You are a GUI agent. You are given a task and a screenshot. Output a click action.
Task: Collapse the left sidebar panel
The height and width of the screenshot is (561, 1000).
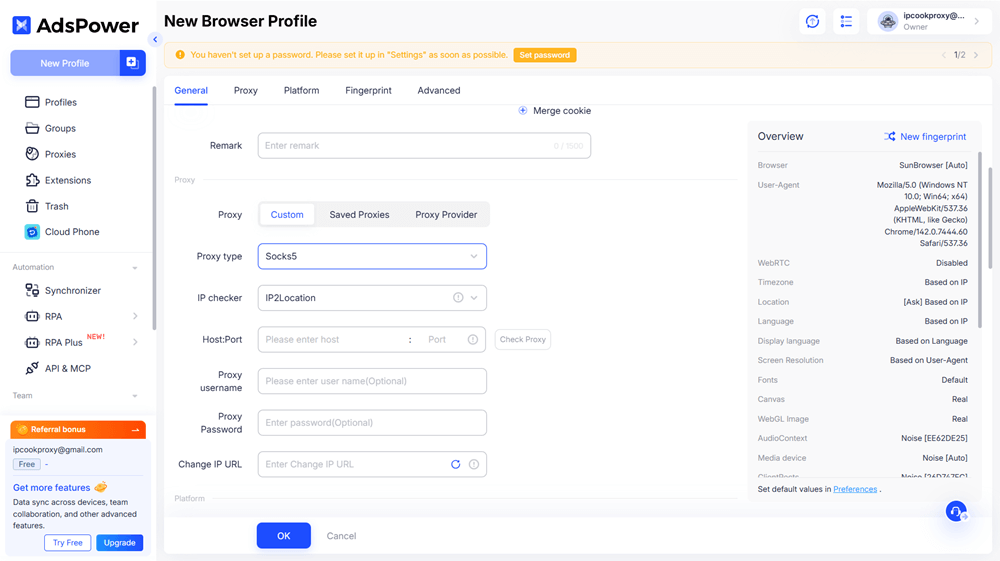coord(155,40)
